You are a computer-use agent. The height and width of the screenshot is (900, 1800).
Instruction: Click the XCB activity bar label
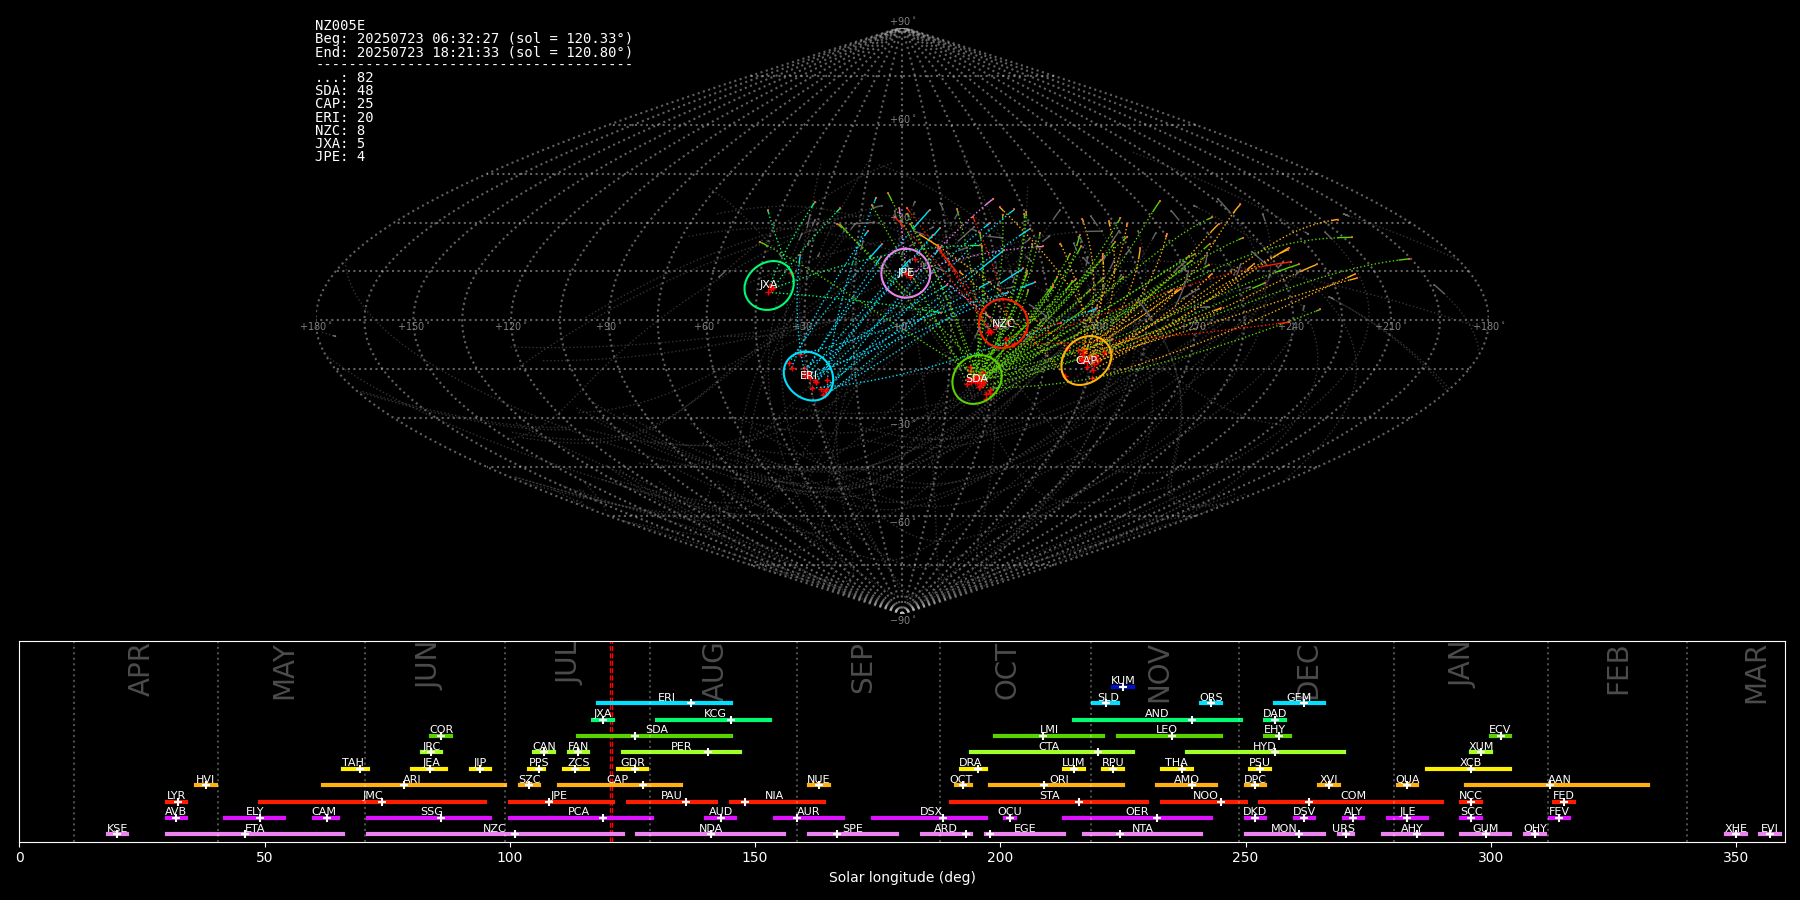click(x=1470, y=763)
